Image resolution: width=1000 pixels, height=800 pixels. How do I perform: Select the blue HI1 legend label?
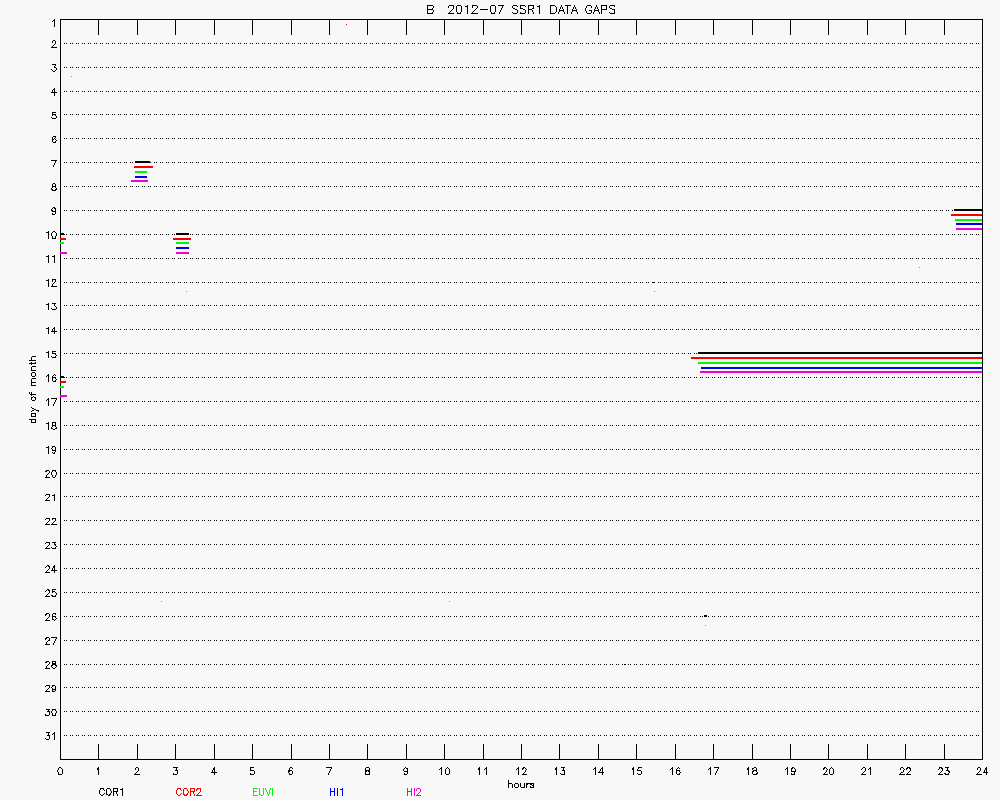click(337, 792)
